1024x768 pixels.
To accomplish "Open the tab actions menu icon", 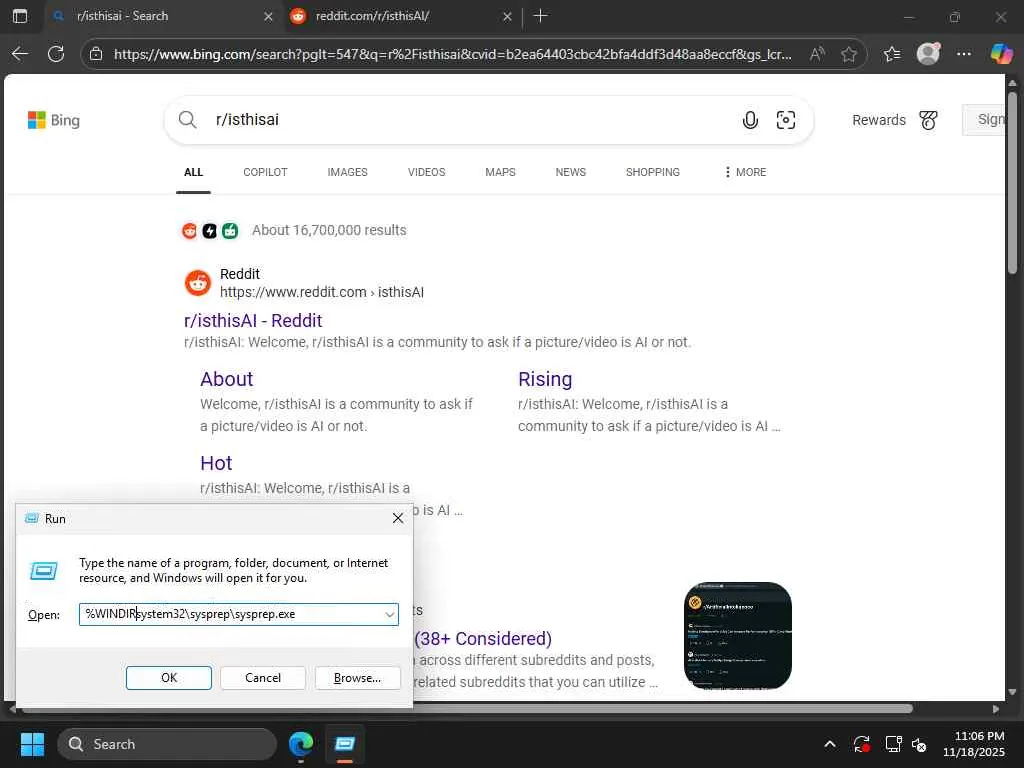I will 20,16.
